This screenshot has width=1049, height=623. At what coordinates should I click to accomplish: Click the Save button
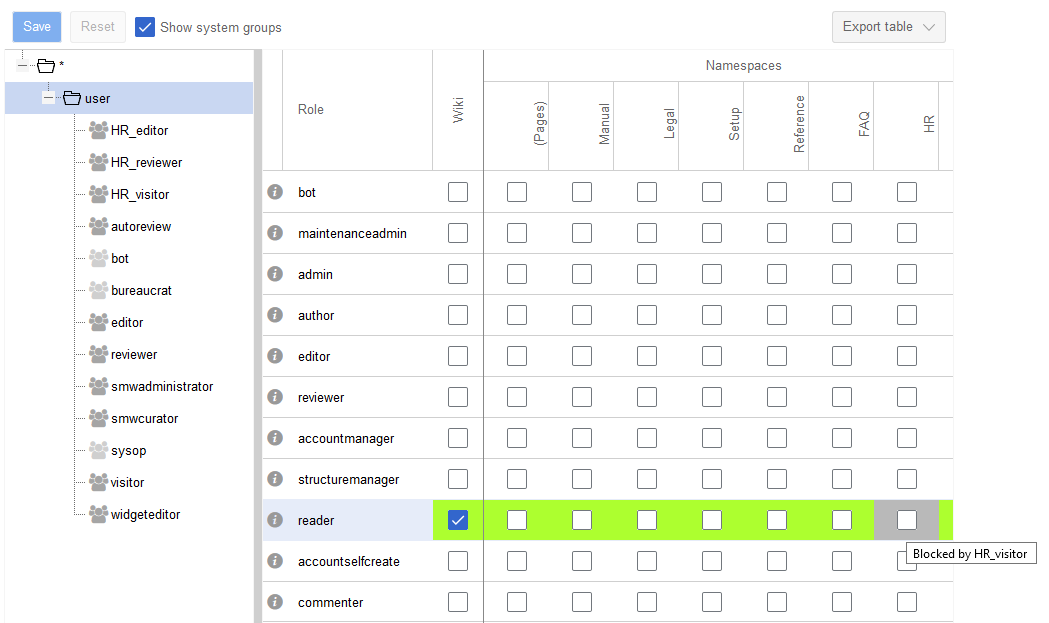point(37,27)
